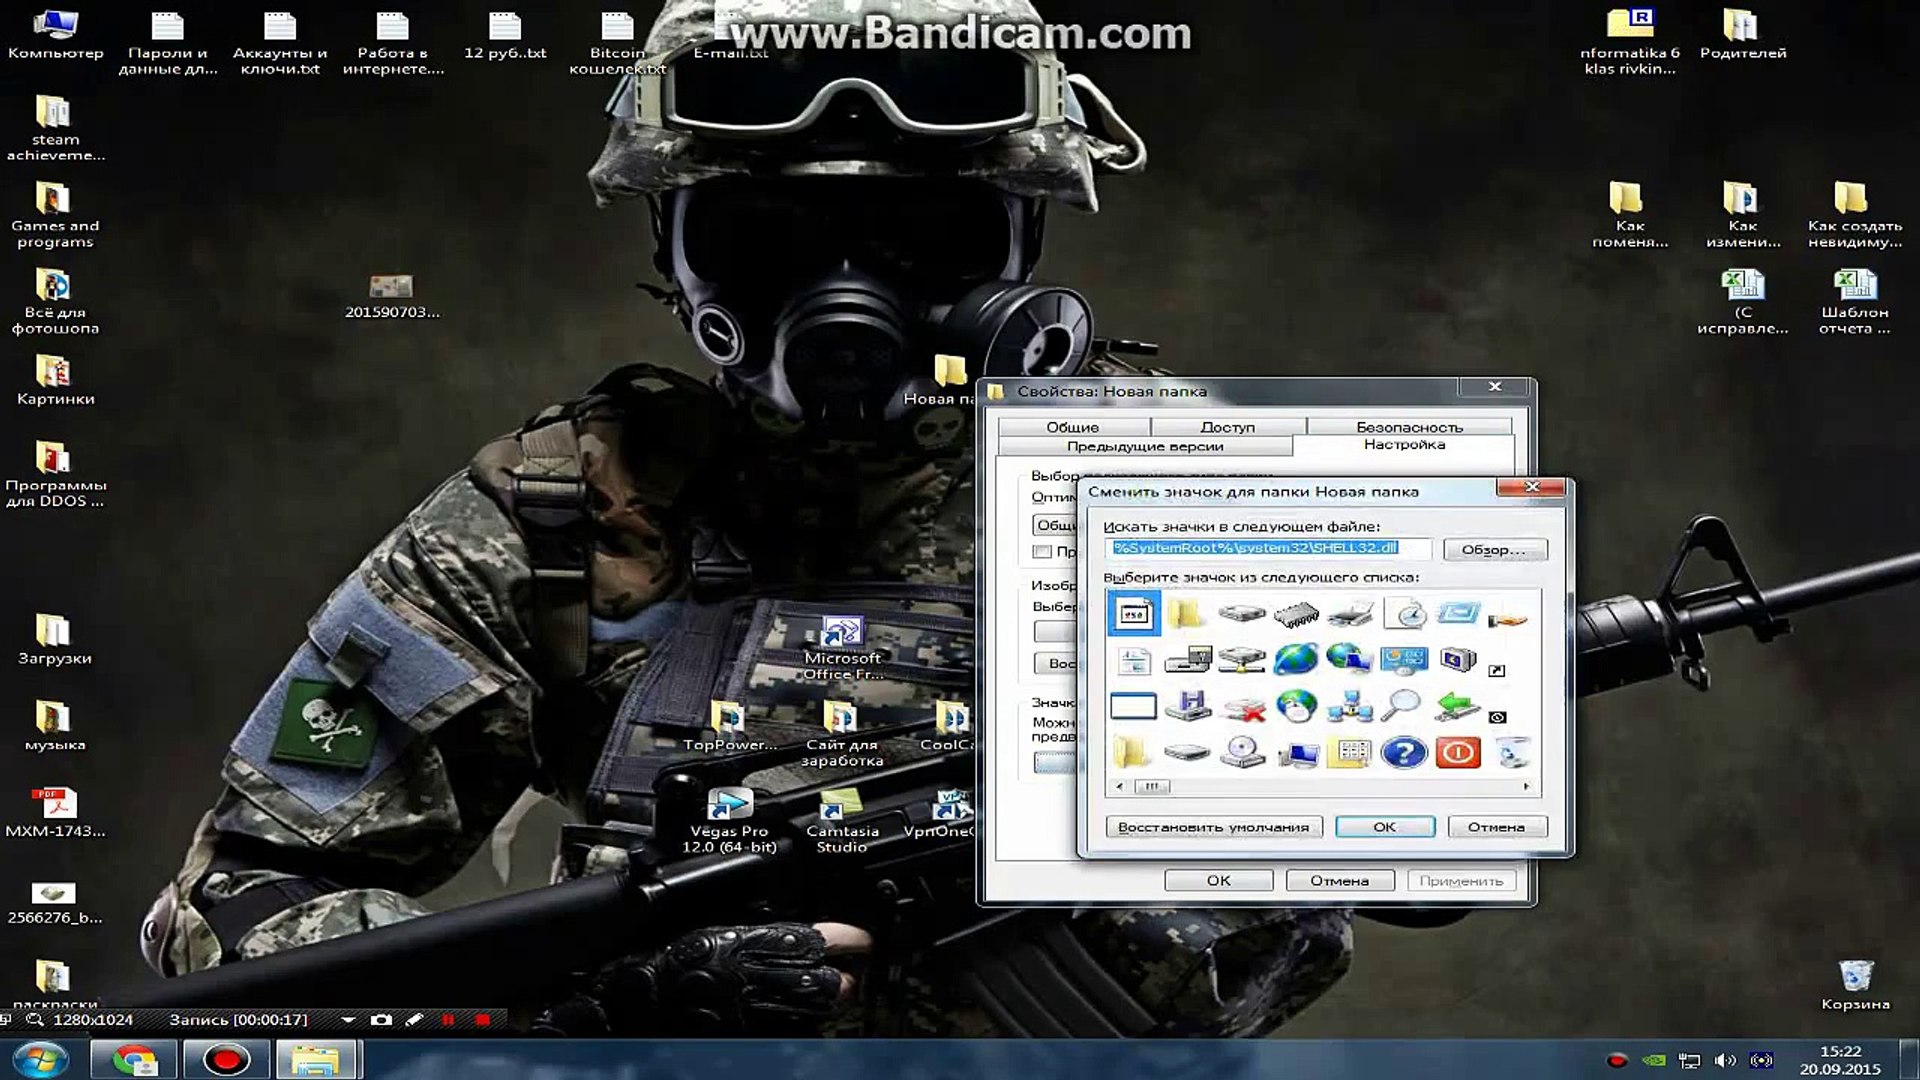Screen dimensions: 1920x1080
Task: Open the Безопасность tab
Action: (1408, 426)
